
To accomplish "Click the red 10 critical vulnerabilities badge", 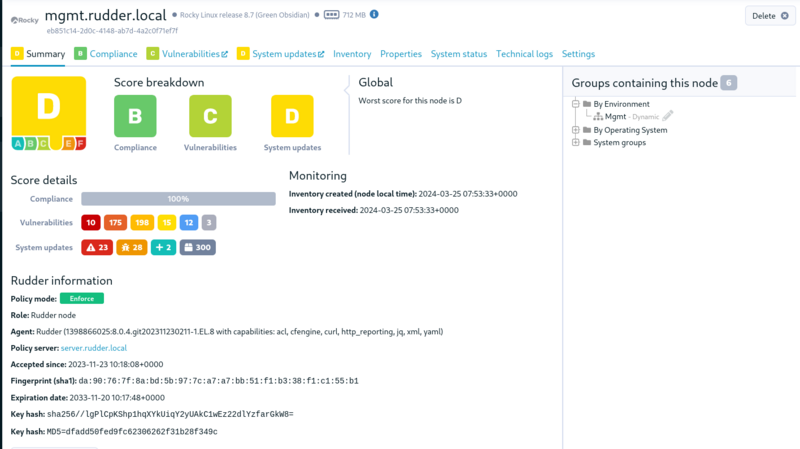I will pyautogui.click(x=91, y=222).
